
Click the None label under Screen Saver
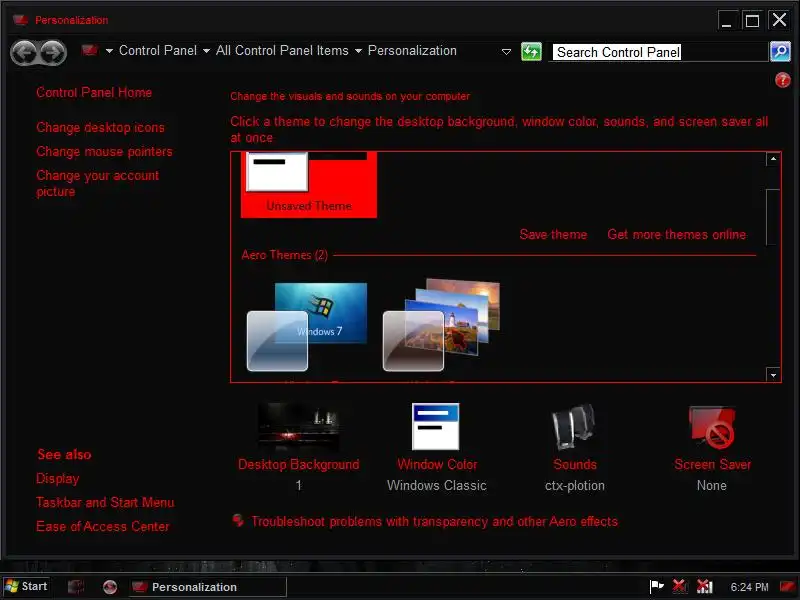click(711, 485)
